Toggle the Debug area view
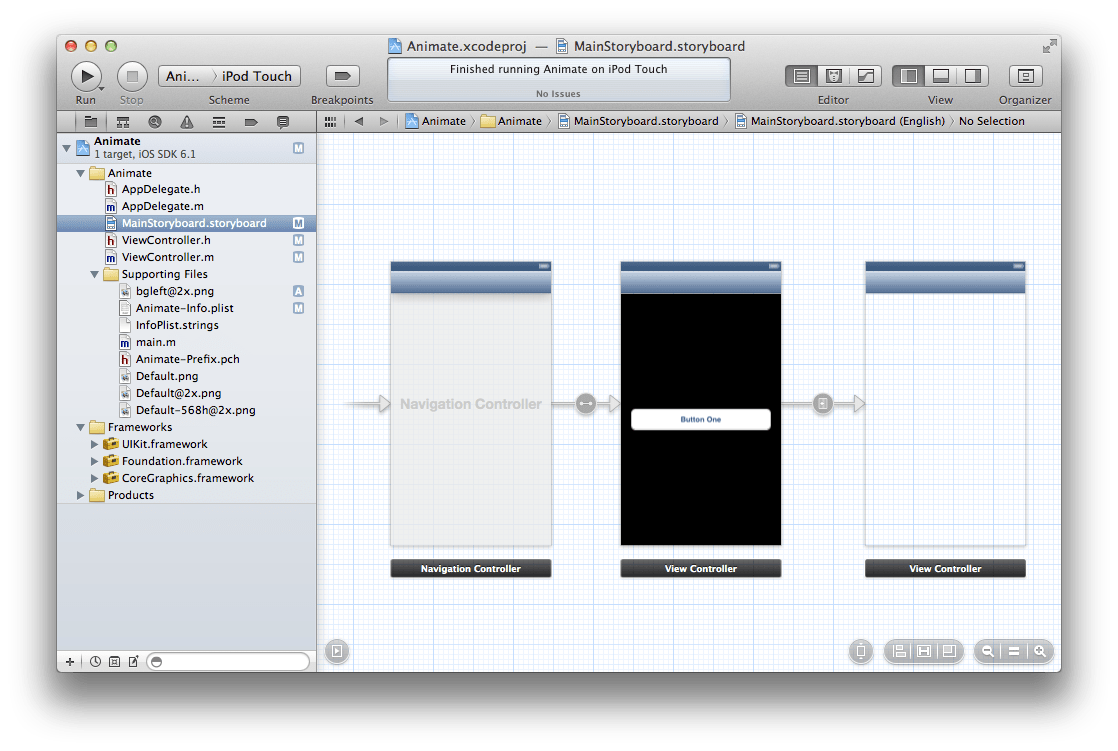Image resolution: width=1118 pixels, height=751 pixels. pos(940,76)
